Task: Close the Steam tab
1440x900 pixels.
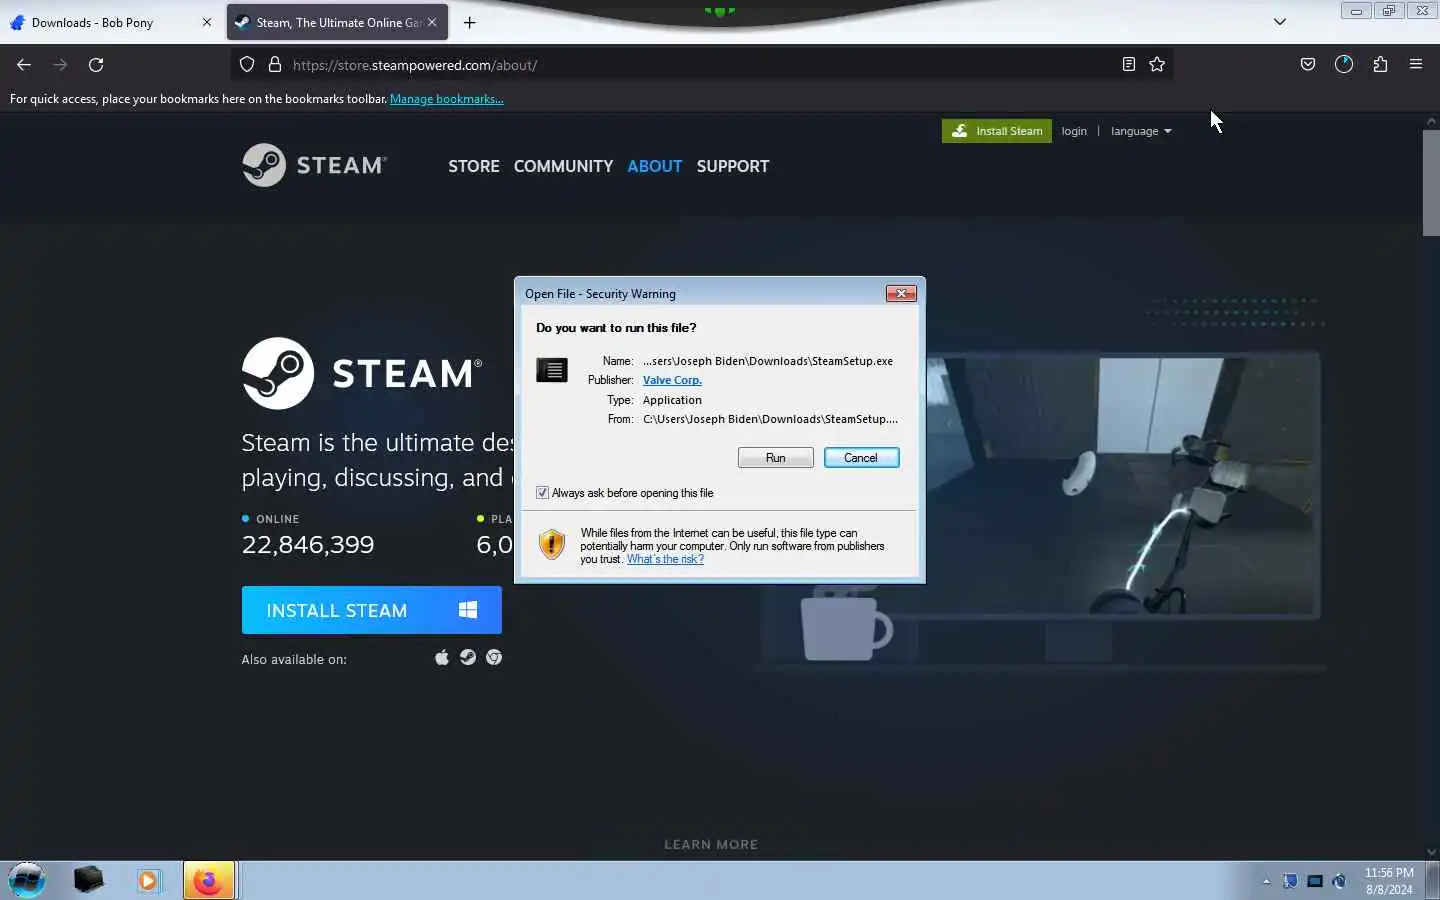Action: (x=432, y=22)
